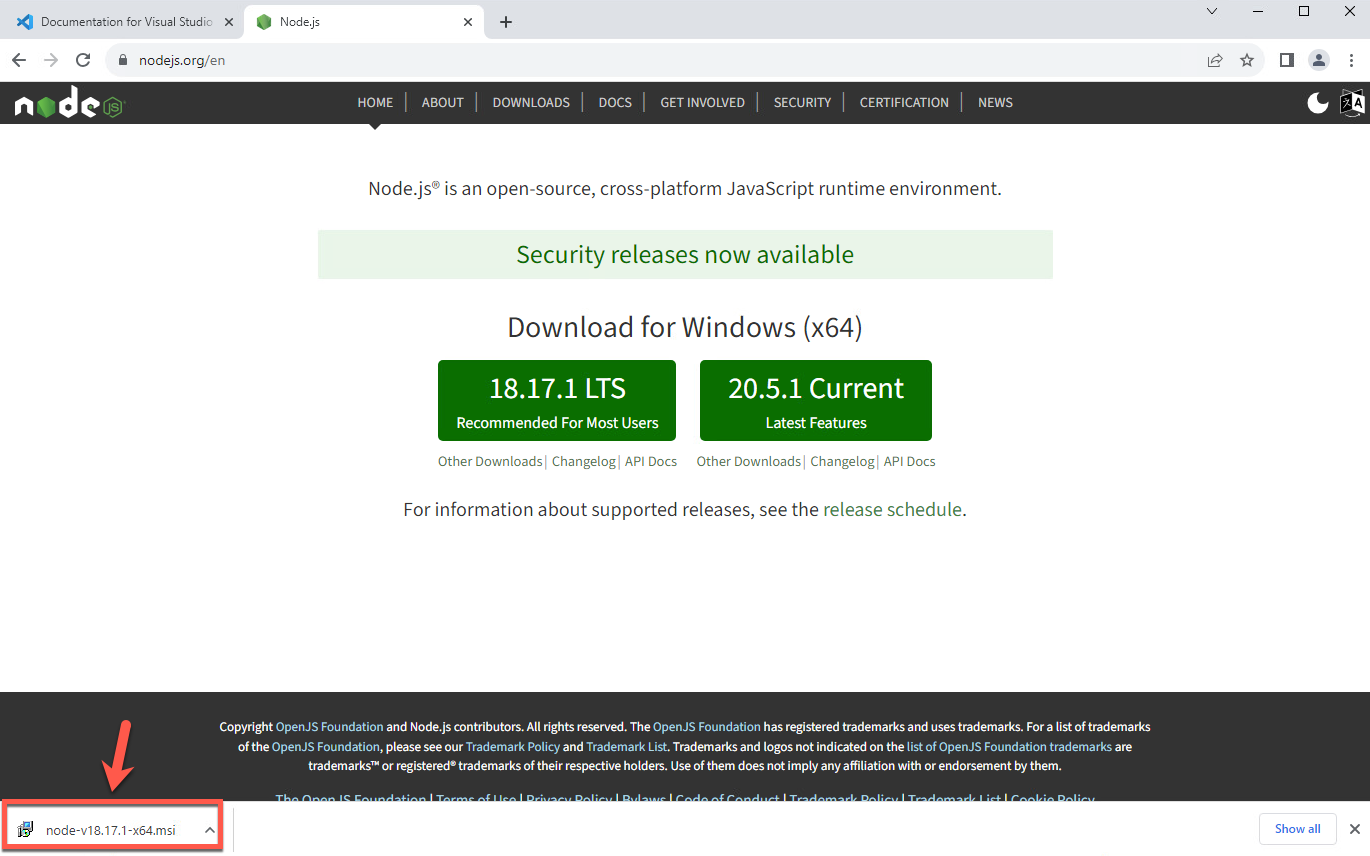Open the tab search dropdown chevron

1212,12
